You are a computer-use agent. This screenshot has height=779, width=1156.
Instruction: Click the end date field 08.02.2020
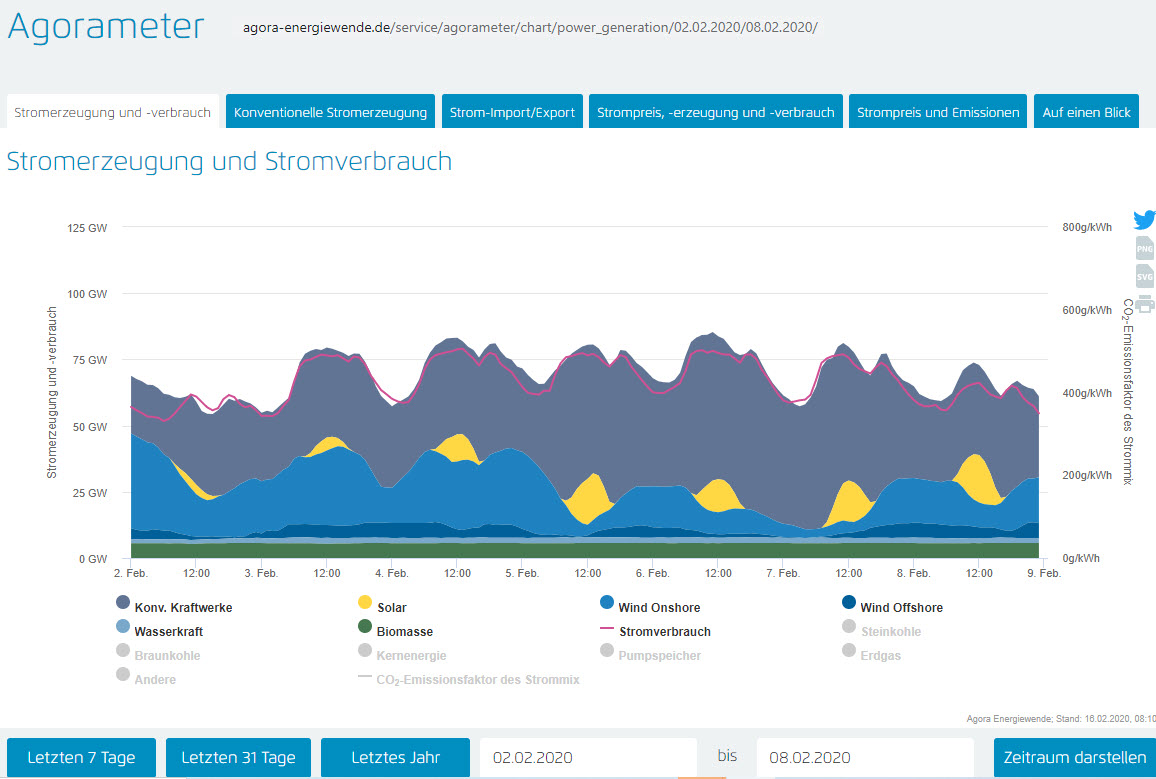coord(864,757)
